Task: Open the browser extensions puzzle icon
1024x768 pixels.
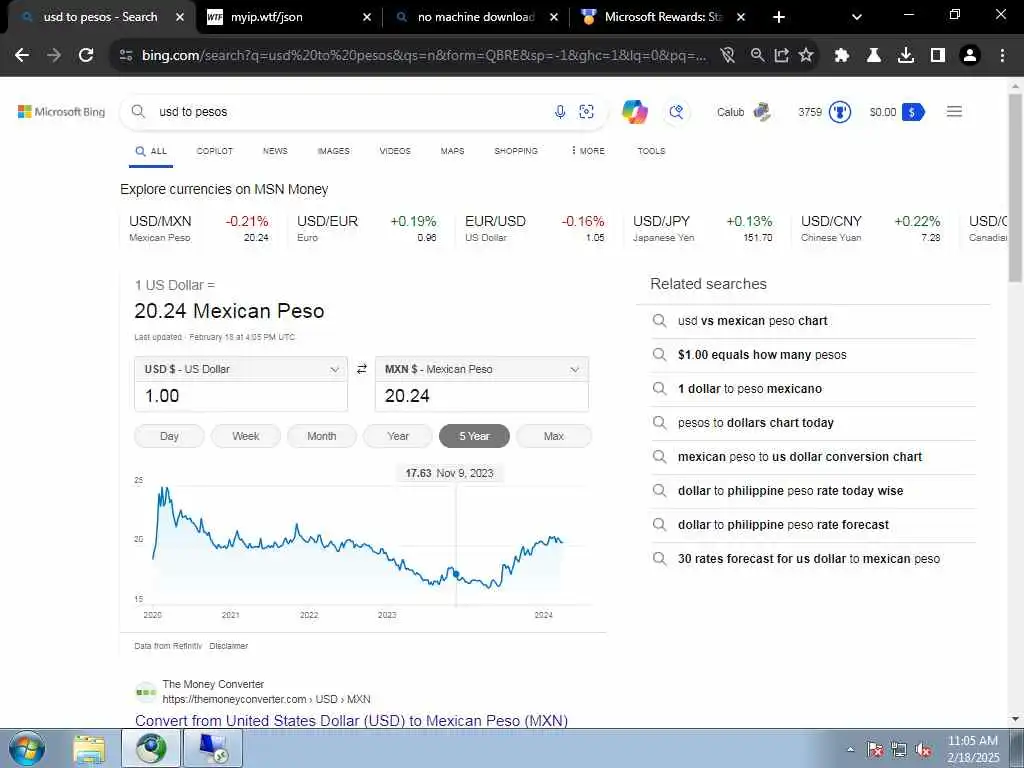Action: (842, 56)
